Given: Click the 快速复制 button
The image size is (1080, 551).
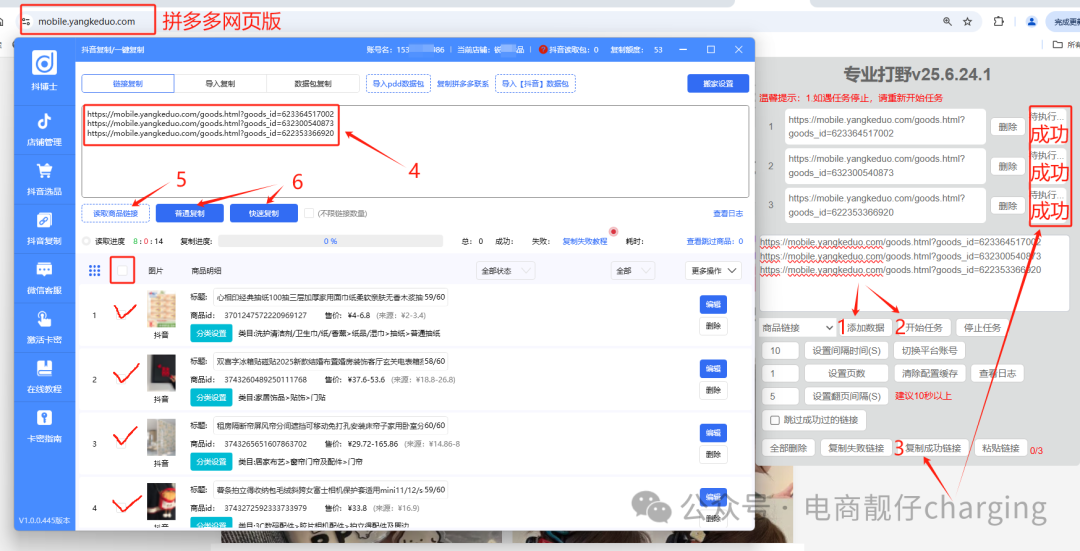Looking at the screenshot, I should [x=264, y=214].
